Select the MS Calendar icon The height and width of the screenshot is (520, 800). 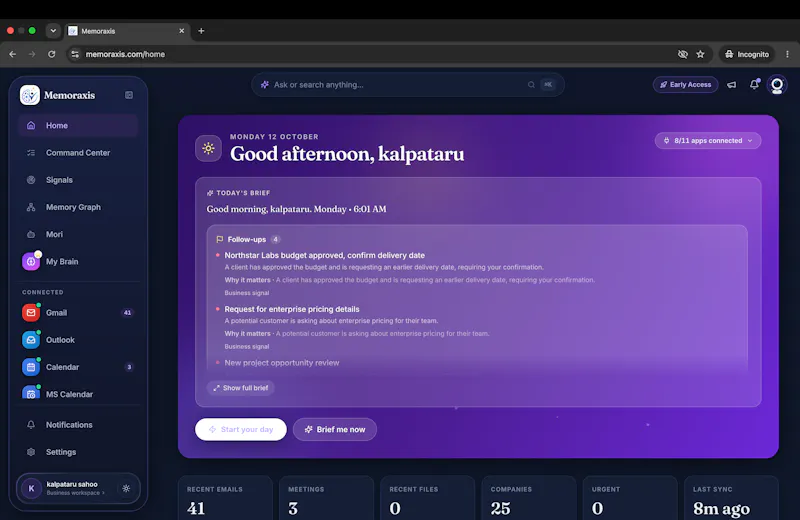(31, 392)
